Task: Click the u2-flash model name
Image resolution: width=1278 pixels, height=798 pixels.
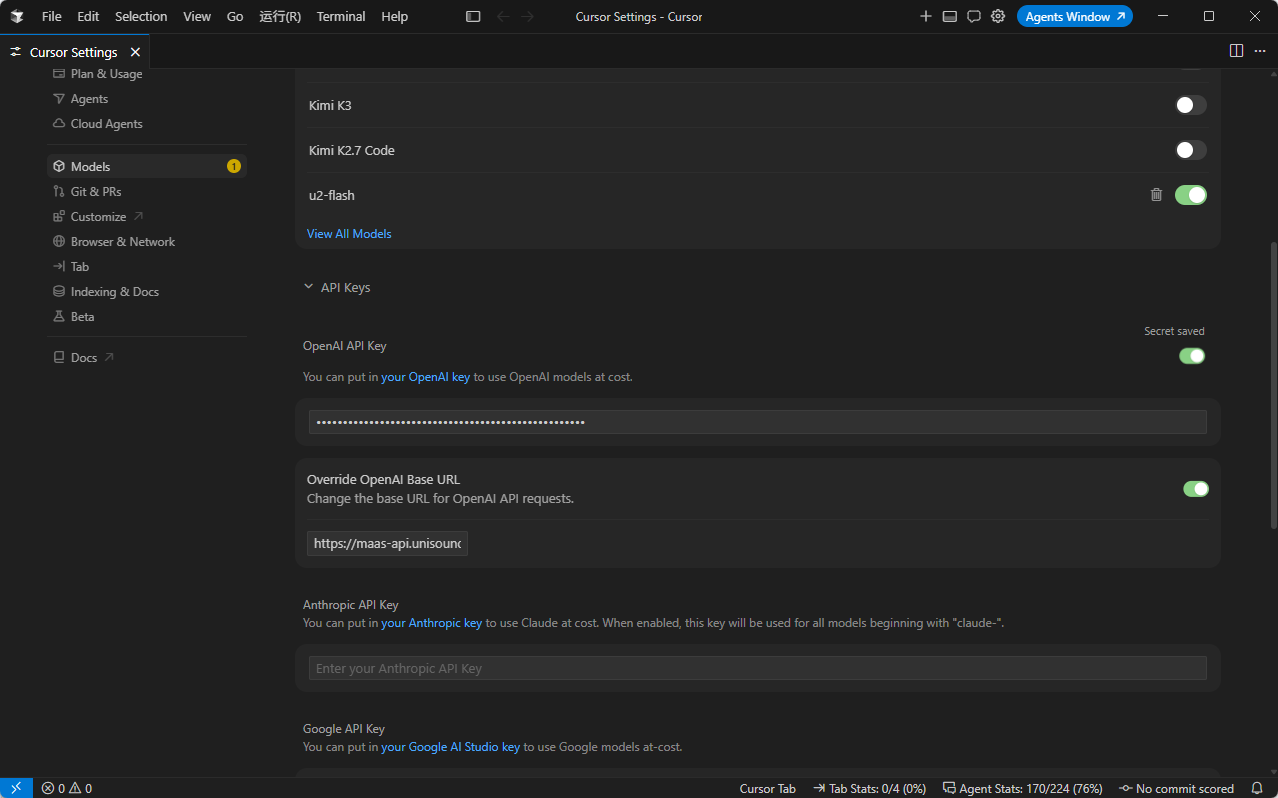Action: pyautogui.click(x=332, y=195)
